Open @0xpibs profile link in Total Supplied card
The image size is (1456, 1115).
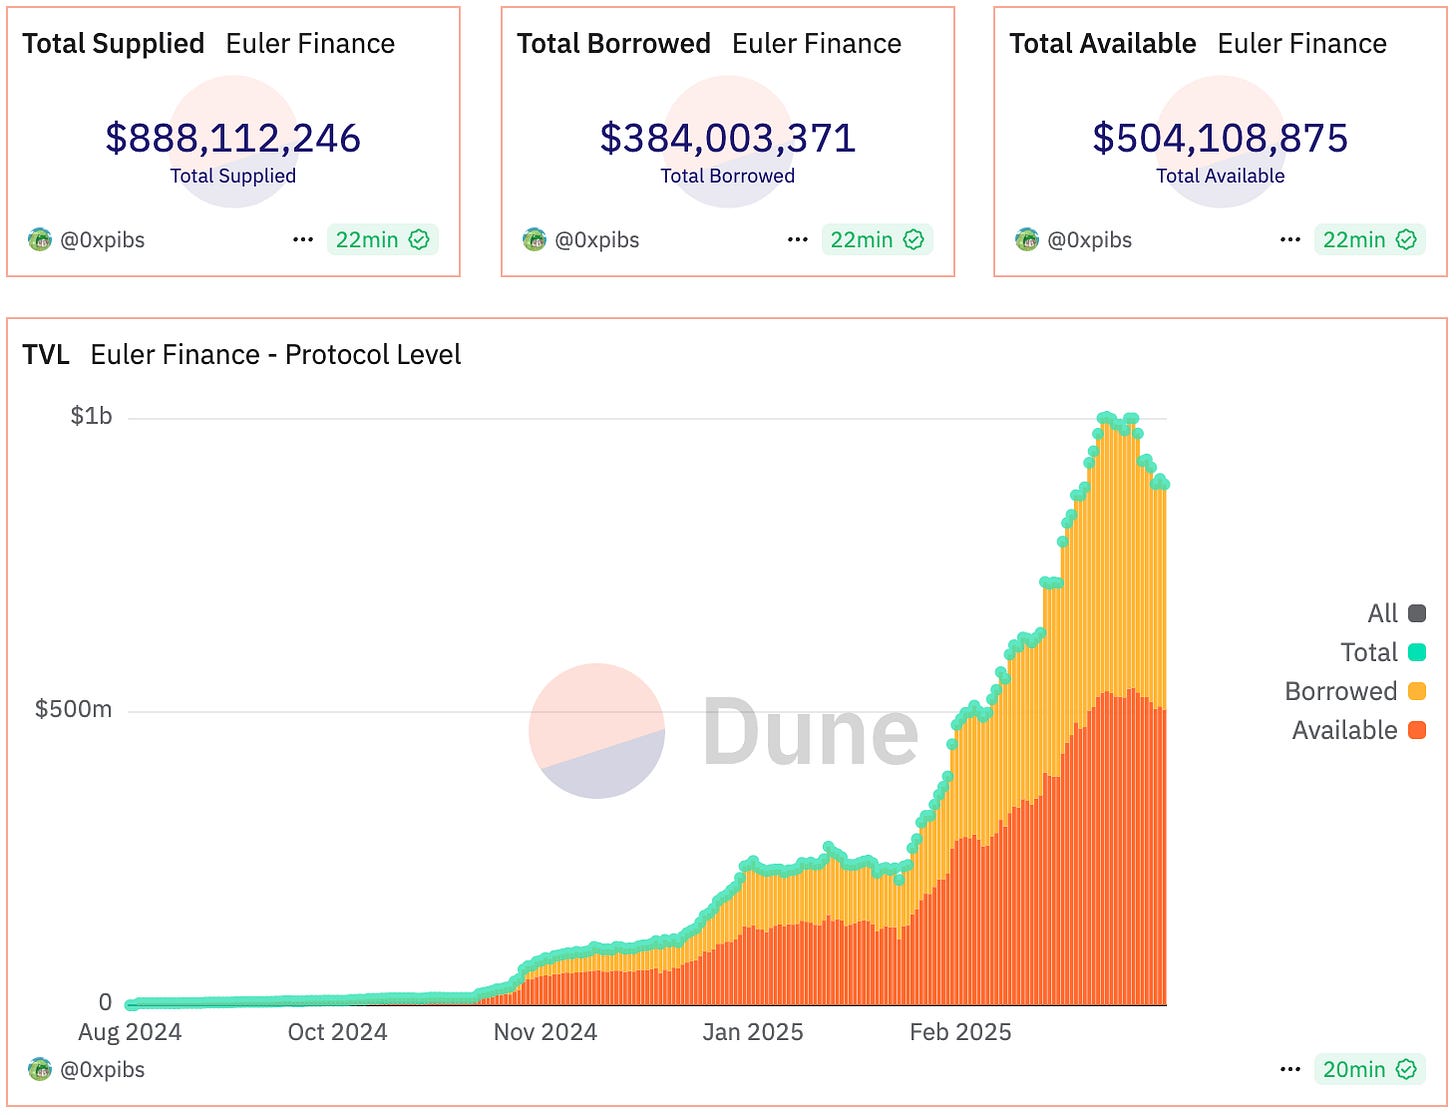tap(102, 240)
